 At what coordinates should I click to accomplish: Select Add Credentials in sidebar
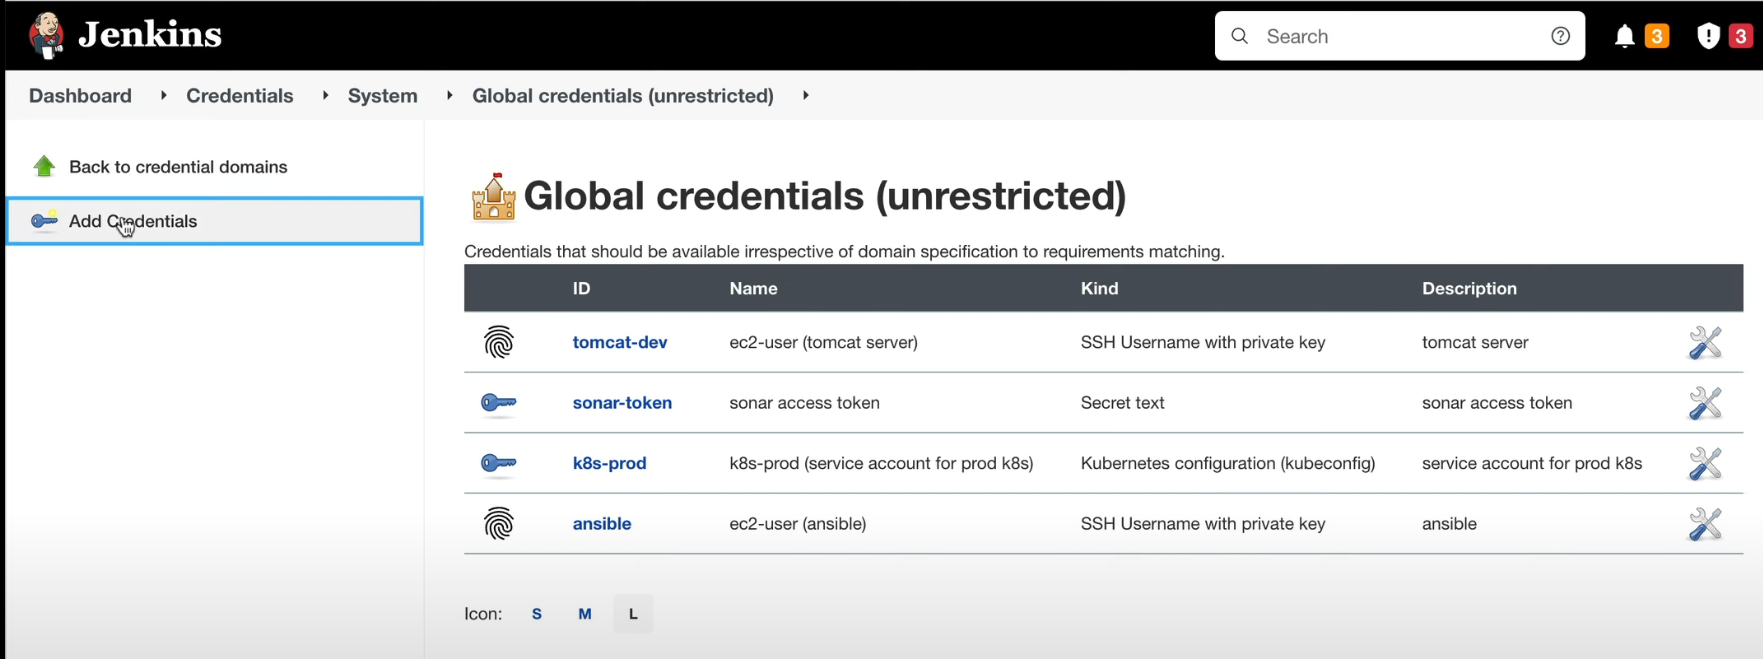pyautogui.click(x=214, y=221)
